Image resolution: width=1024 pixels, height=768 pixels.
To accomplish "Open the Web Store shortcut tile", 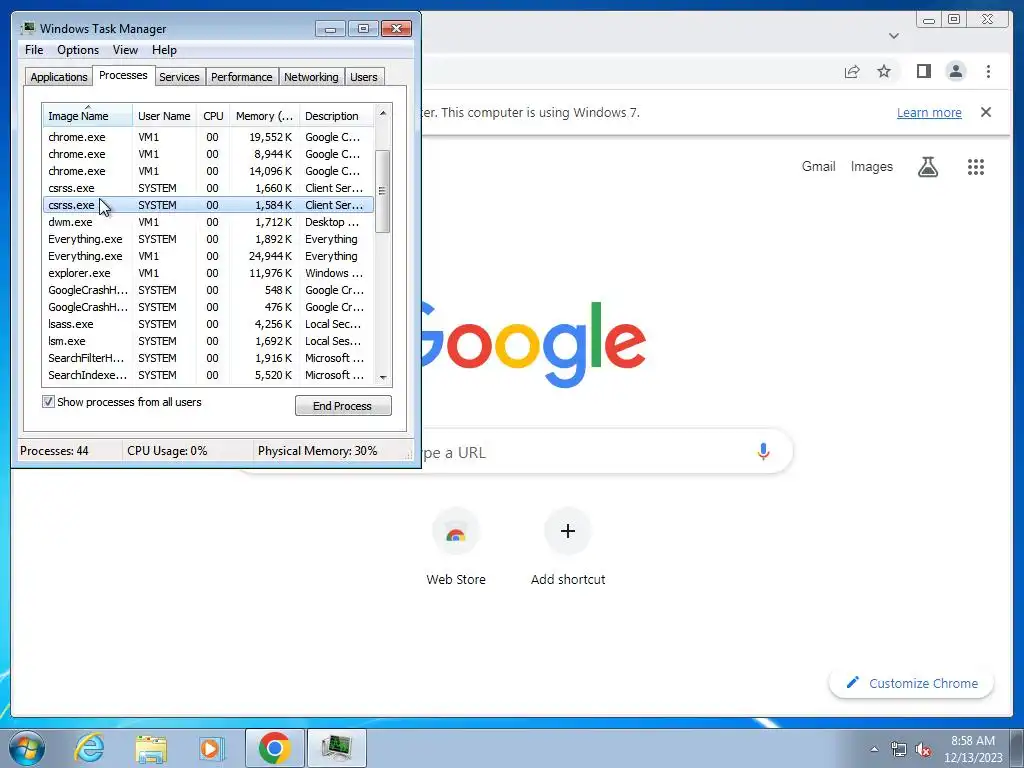I will (x=456, y=547).
